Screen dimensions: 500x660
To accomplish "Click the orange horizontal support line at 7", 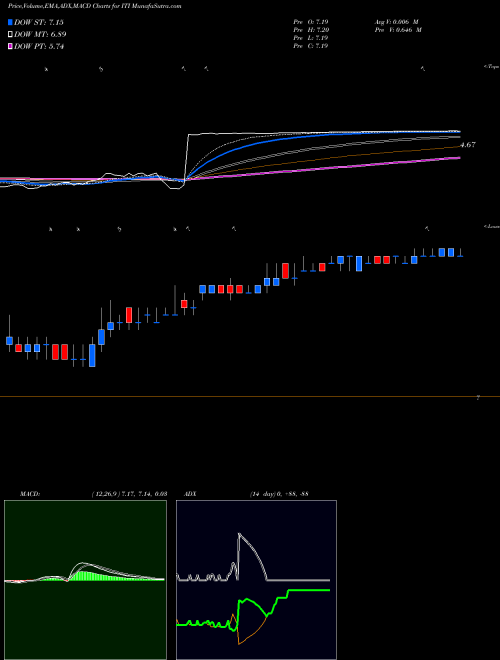I will pyautogui.click(x=250, y=397).
